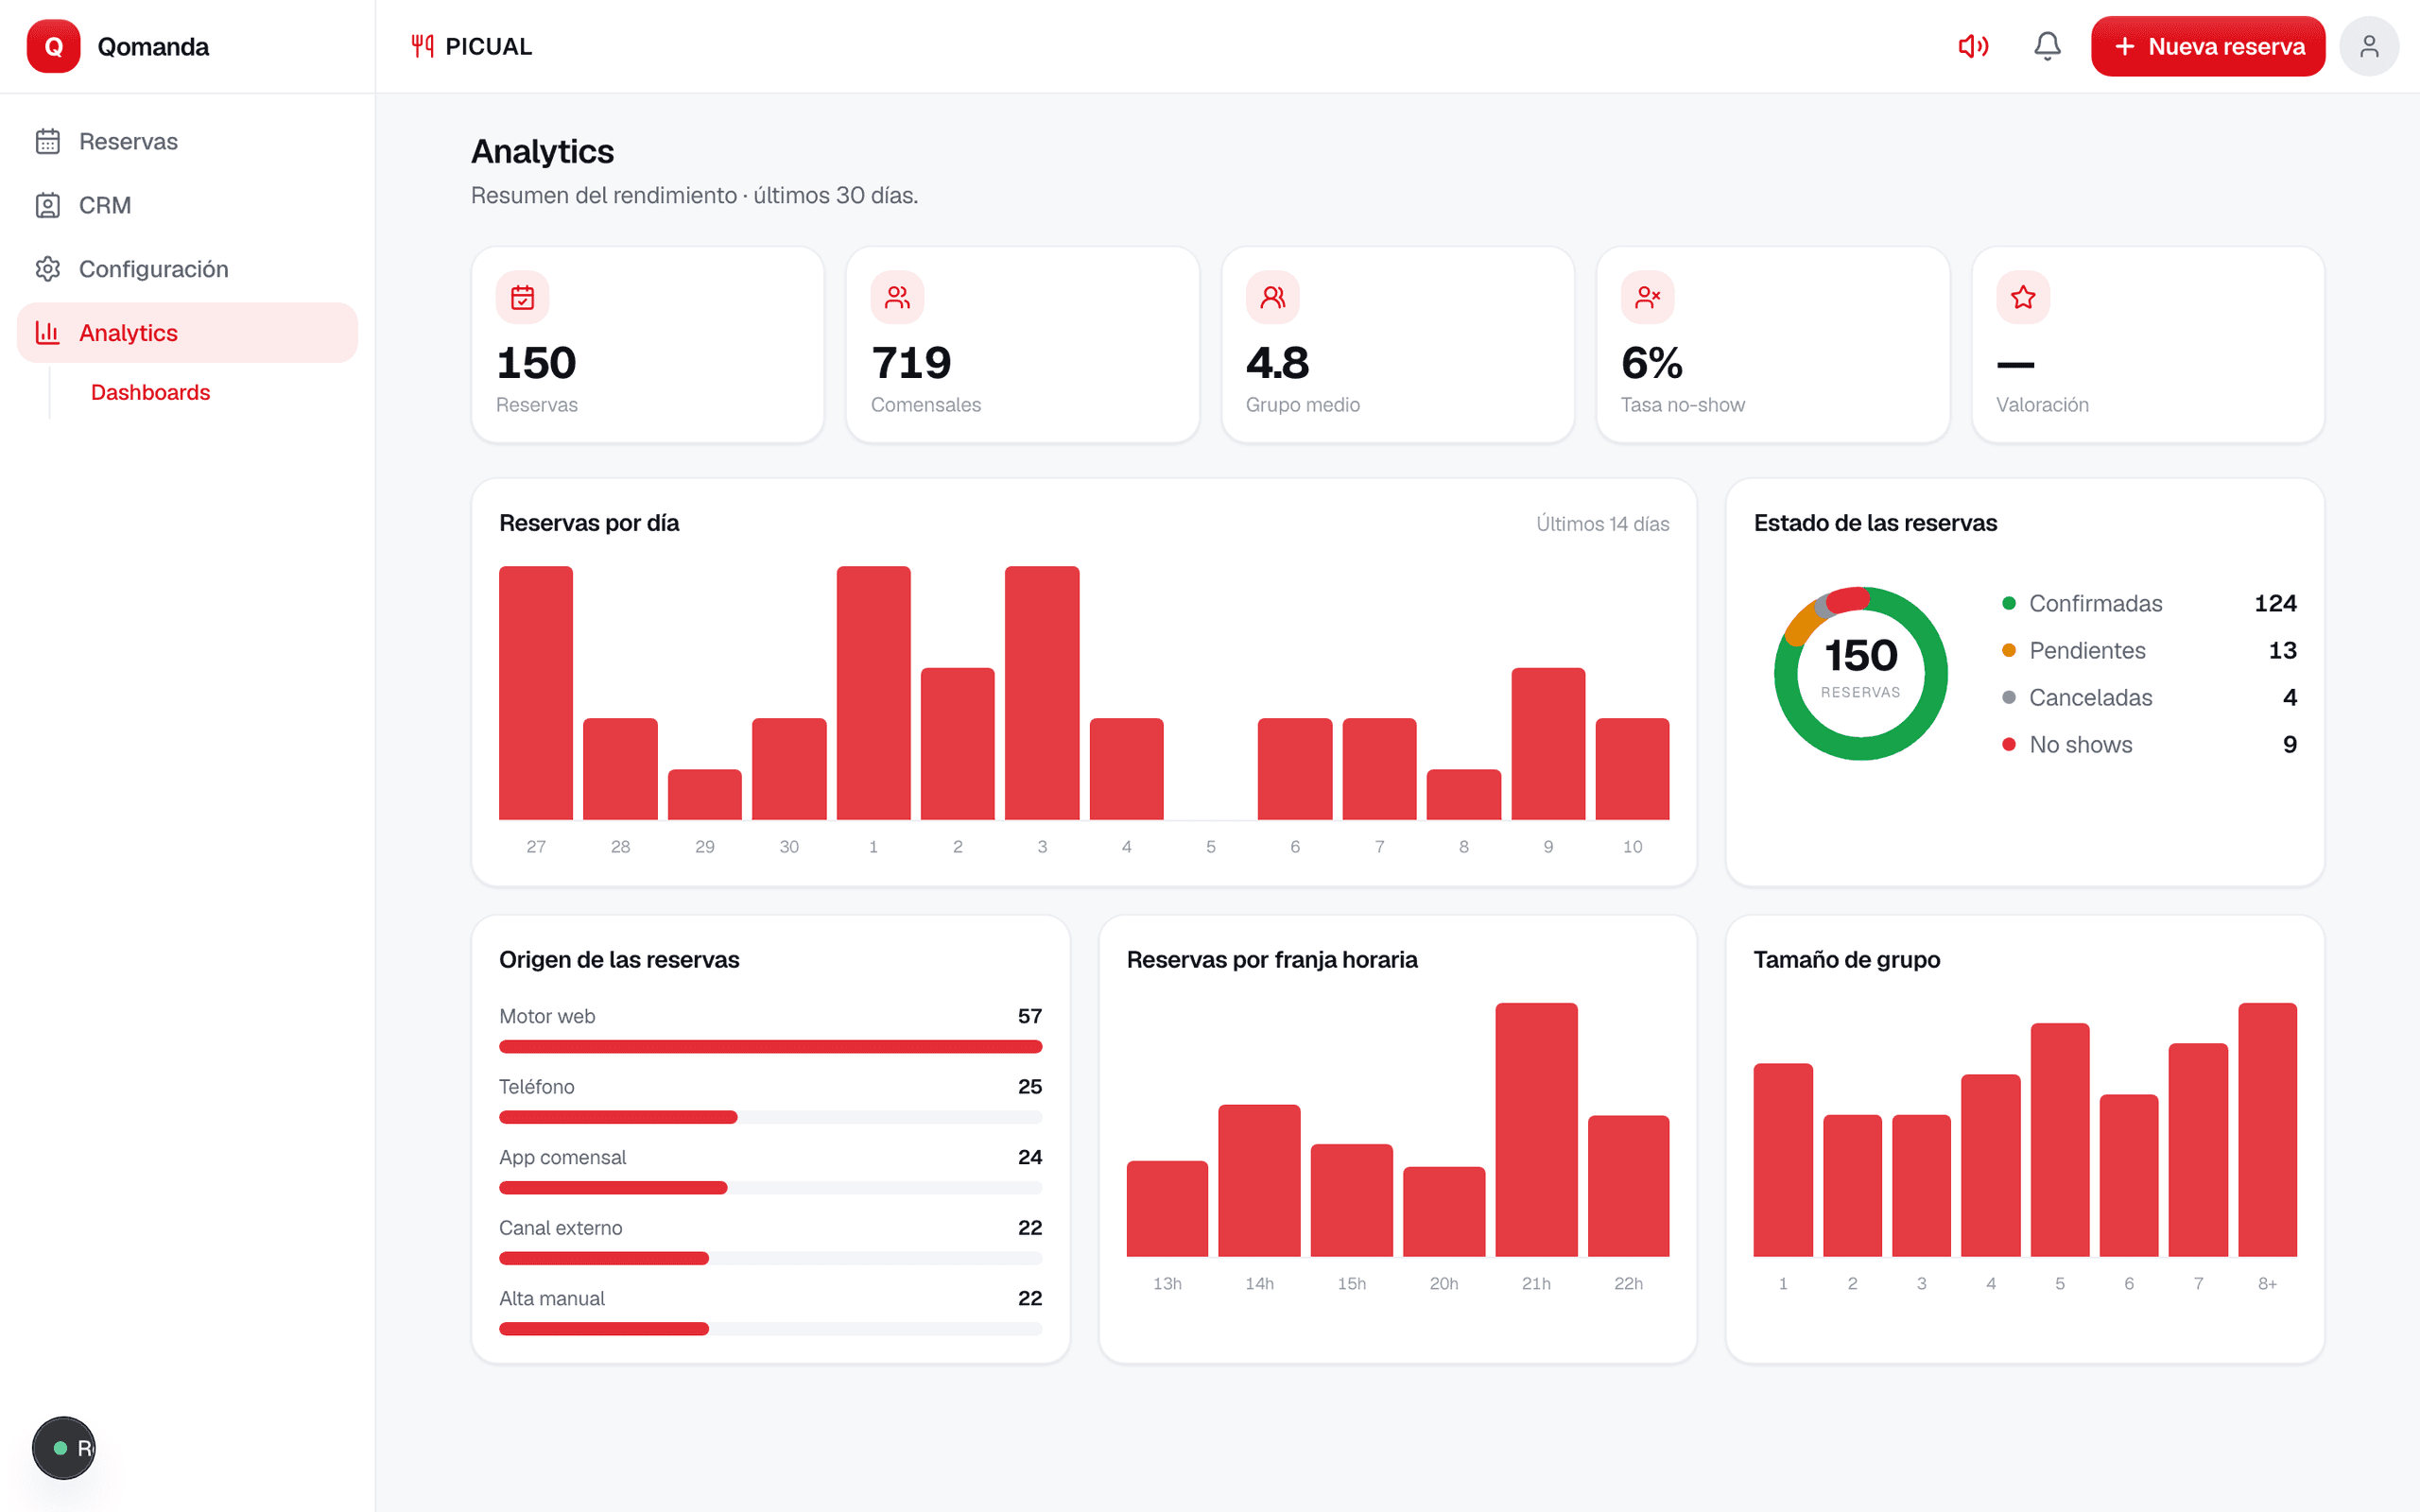Screen dimensions: 2420x1512
Task: Click the Últimos 14 días label
Action: [x=1602, y=524]
